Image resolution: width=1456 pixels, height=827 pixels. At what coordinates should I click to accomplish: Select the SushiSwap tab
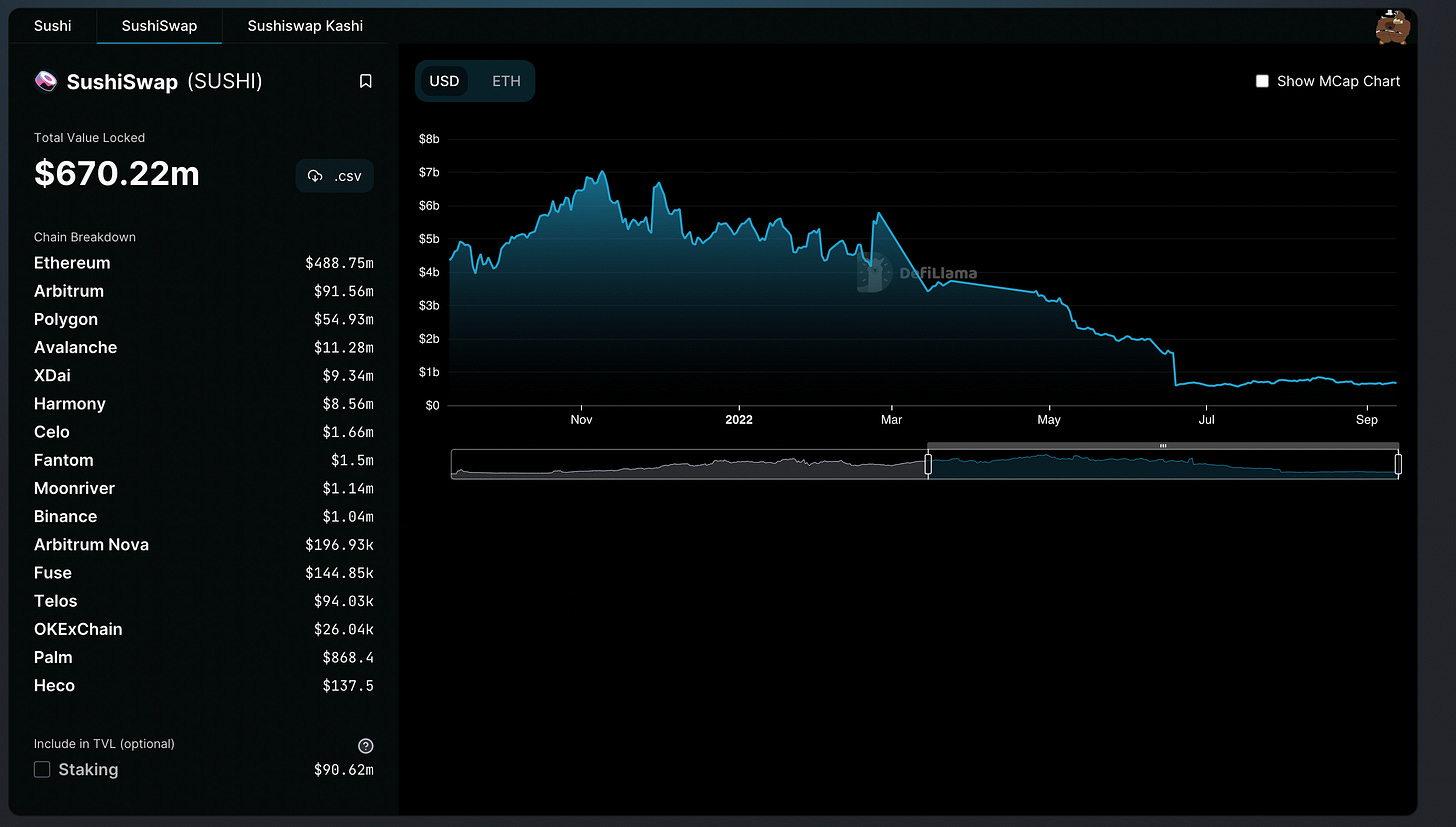click(160, 26)
